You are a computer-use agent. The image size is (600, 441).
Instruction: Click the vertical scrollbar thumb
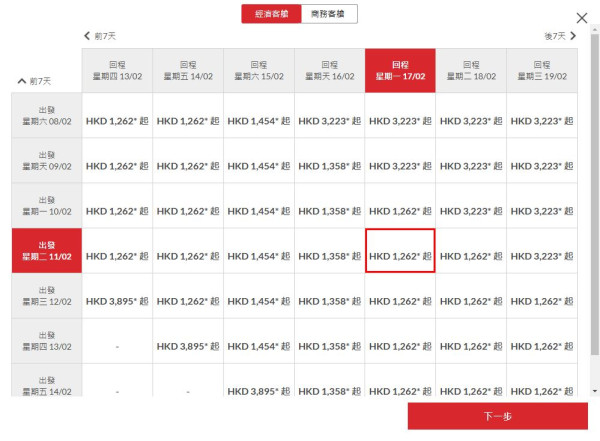(595, 193)
